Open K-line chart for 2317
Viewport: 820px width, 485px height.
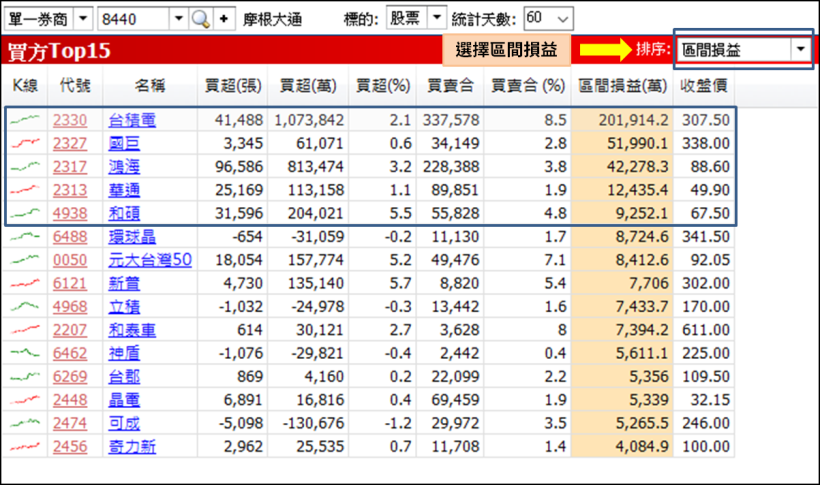(25, 166)
